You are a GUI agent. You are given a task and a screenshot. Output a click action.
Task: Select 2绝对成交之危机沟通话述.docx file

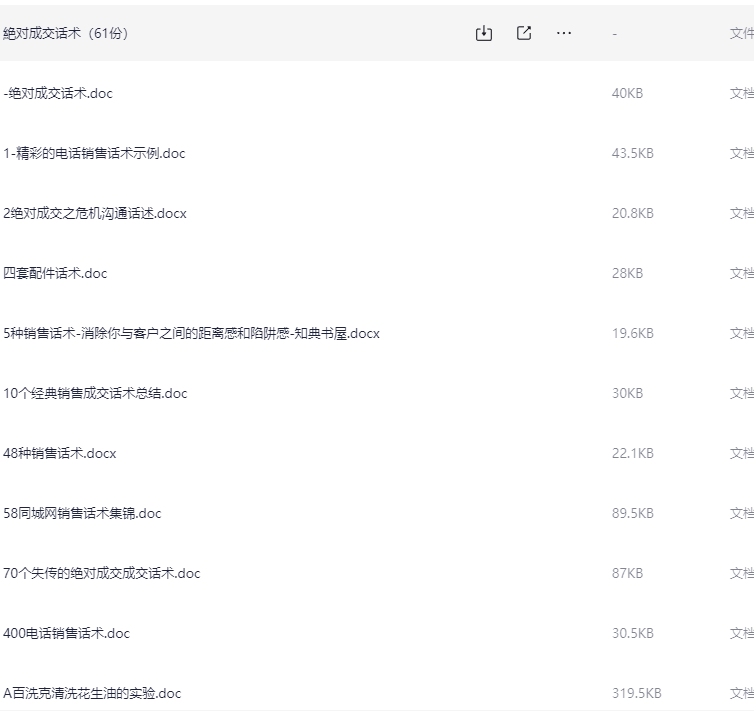pos(95,213)
